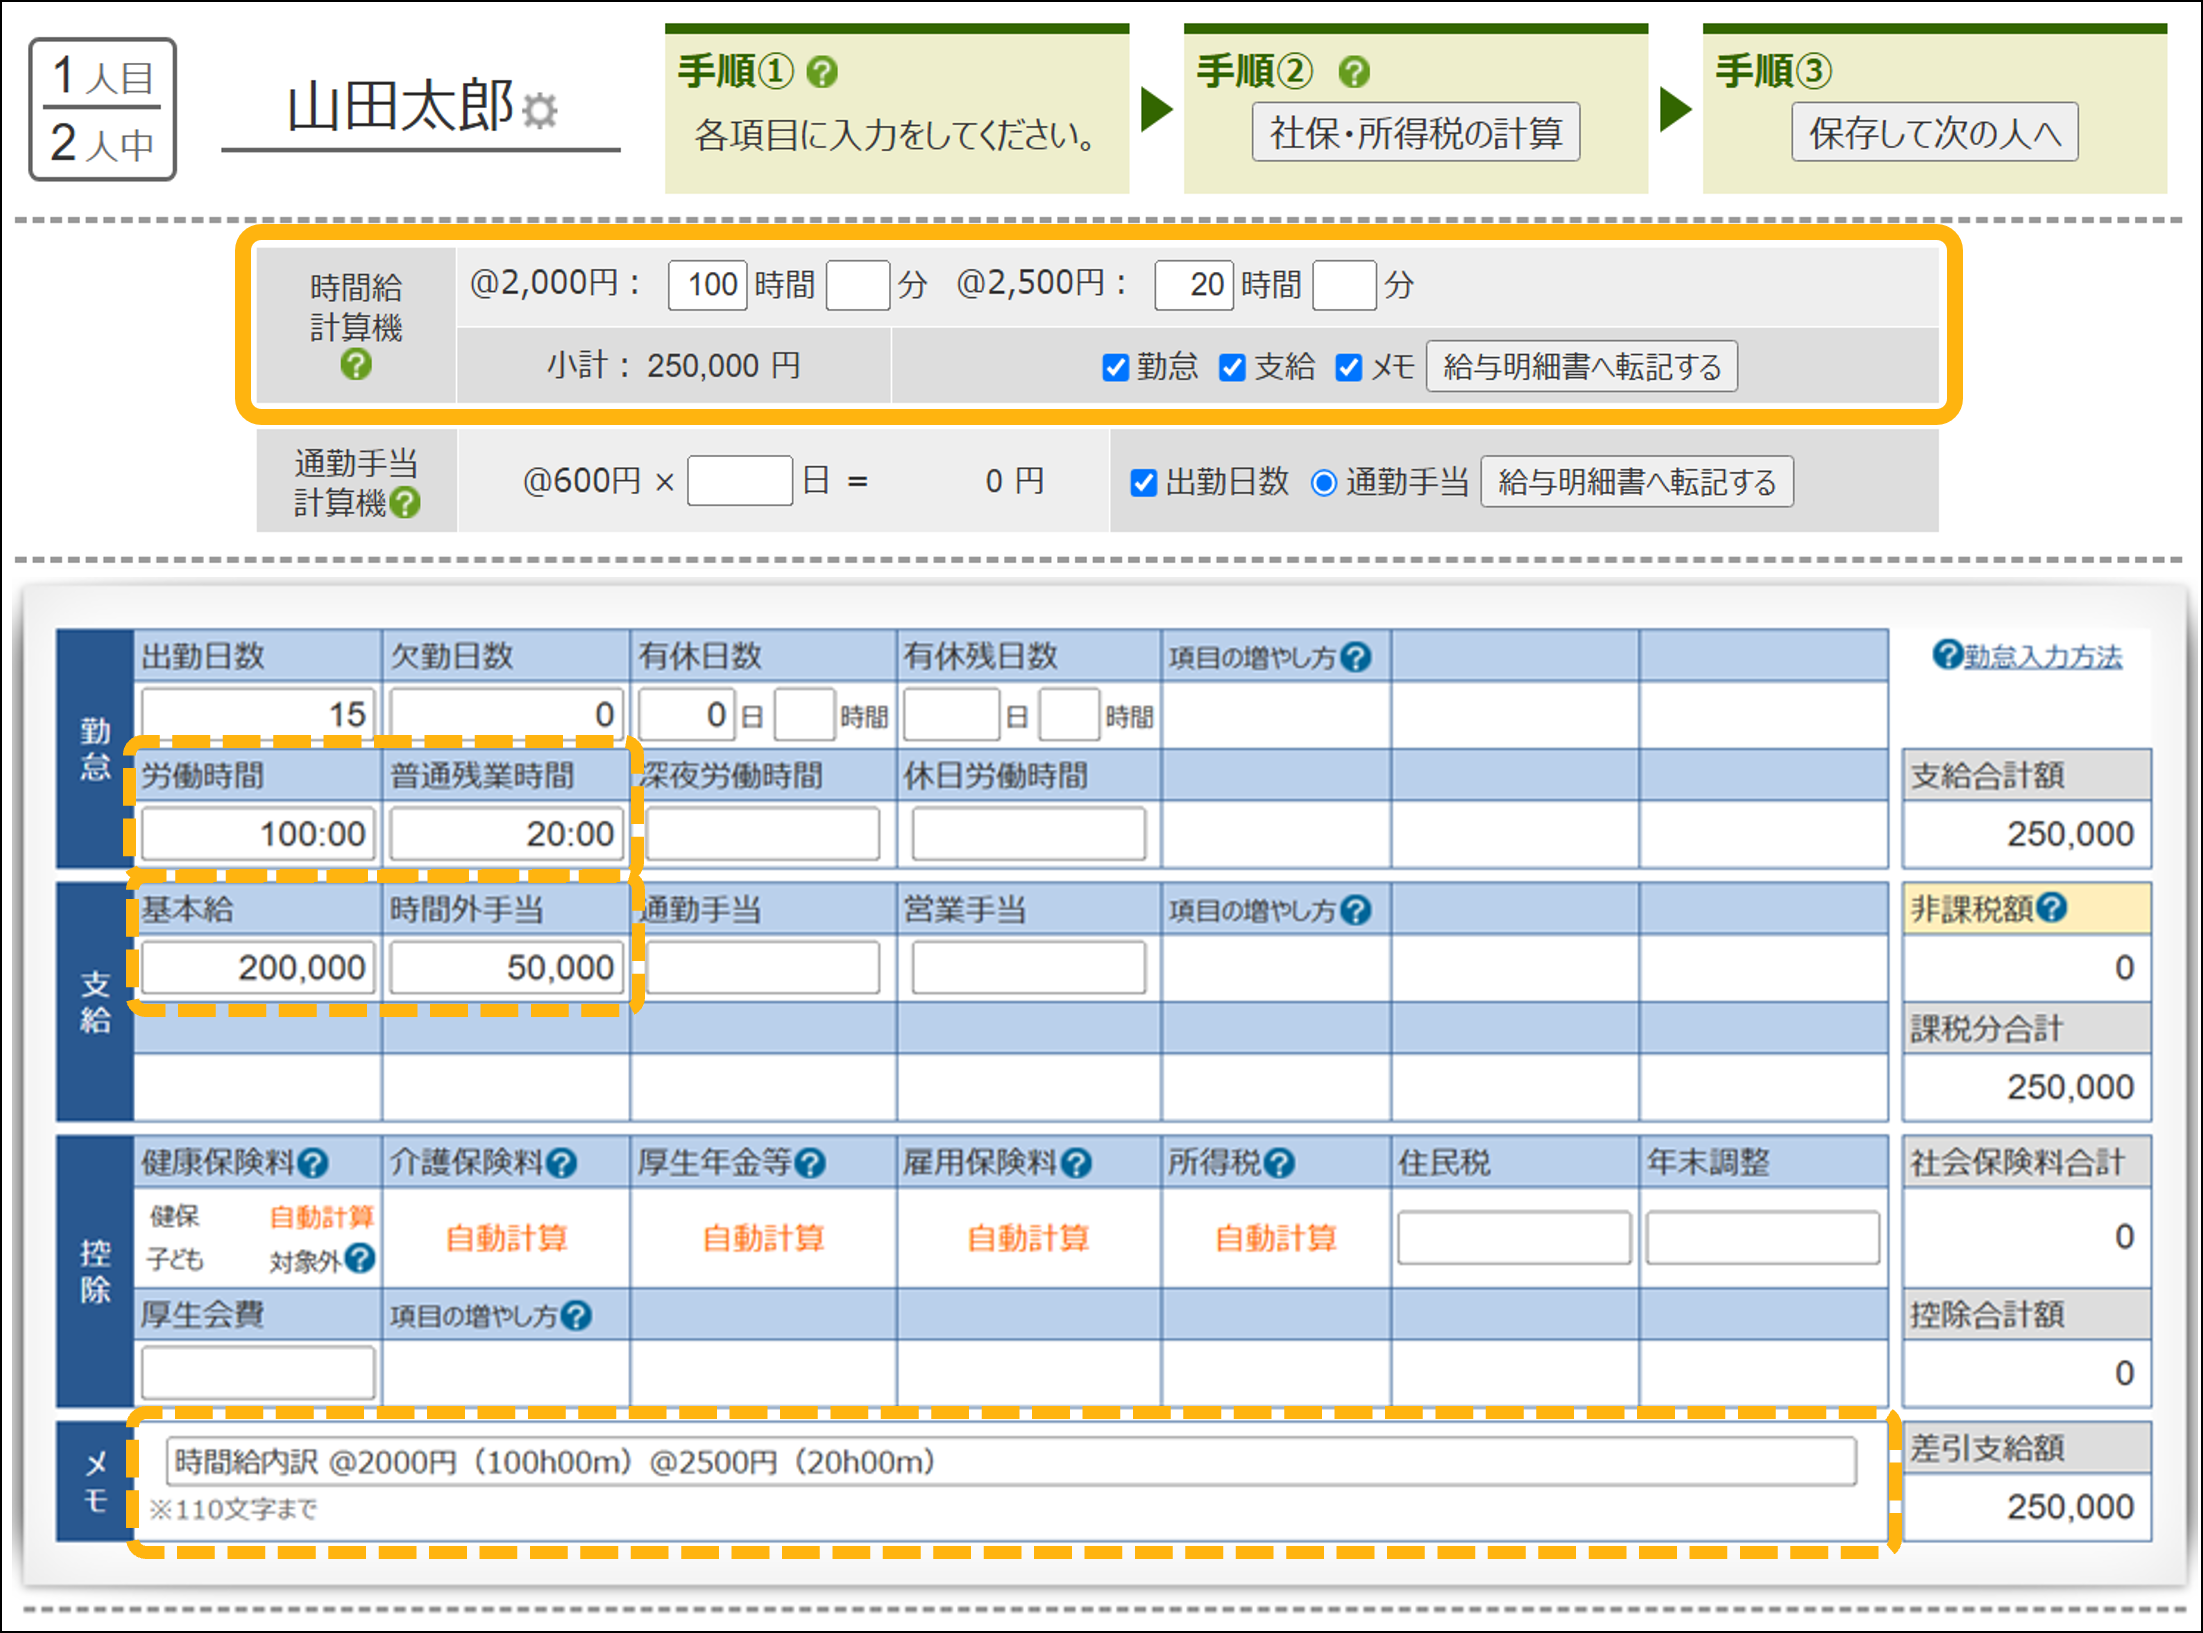Open the help icon next to 厚生年金等
This screenshot has height=1633, width=2203.
click(810, 1163)
